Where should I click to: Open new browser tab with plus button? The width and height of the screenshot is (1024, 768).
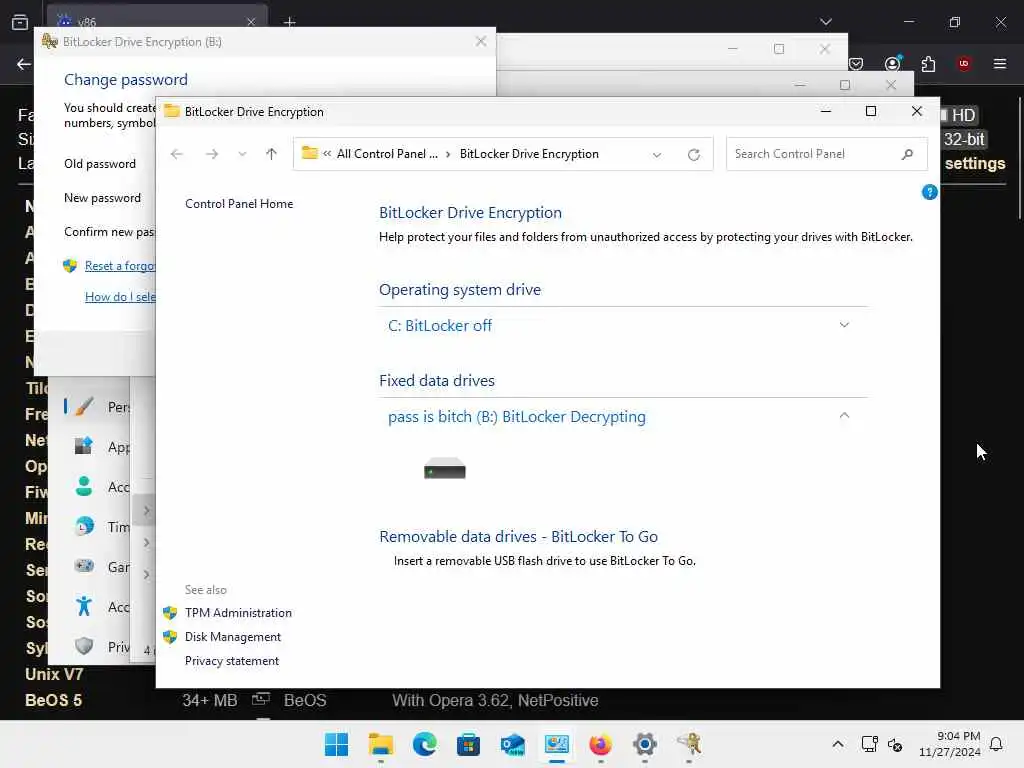click(x=289, y=22)
